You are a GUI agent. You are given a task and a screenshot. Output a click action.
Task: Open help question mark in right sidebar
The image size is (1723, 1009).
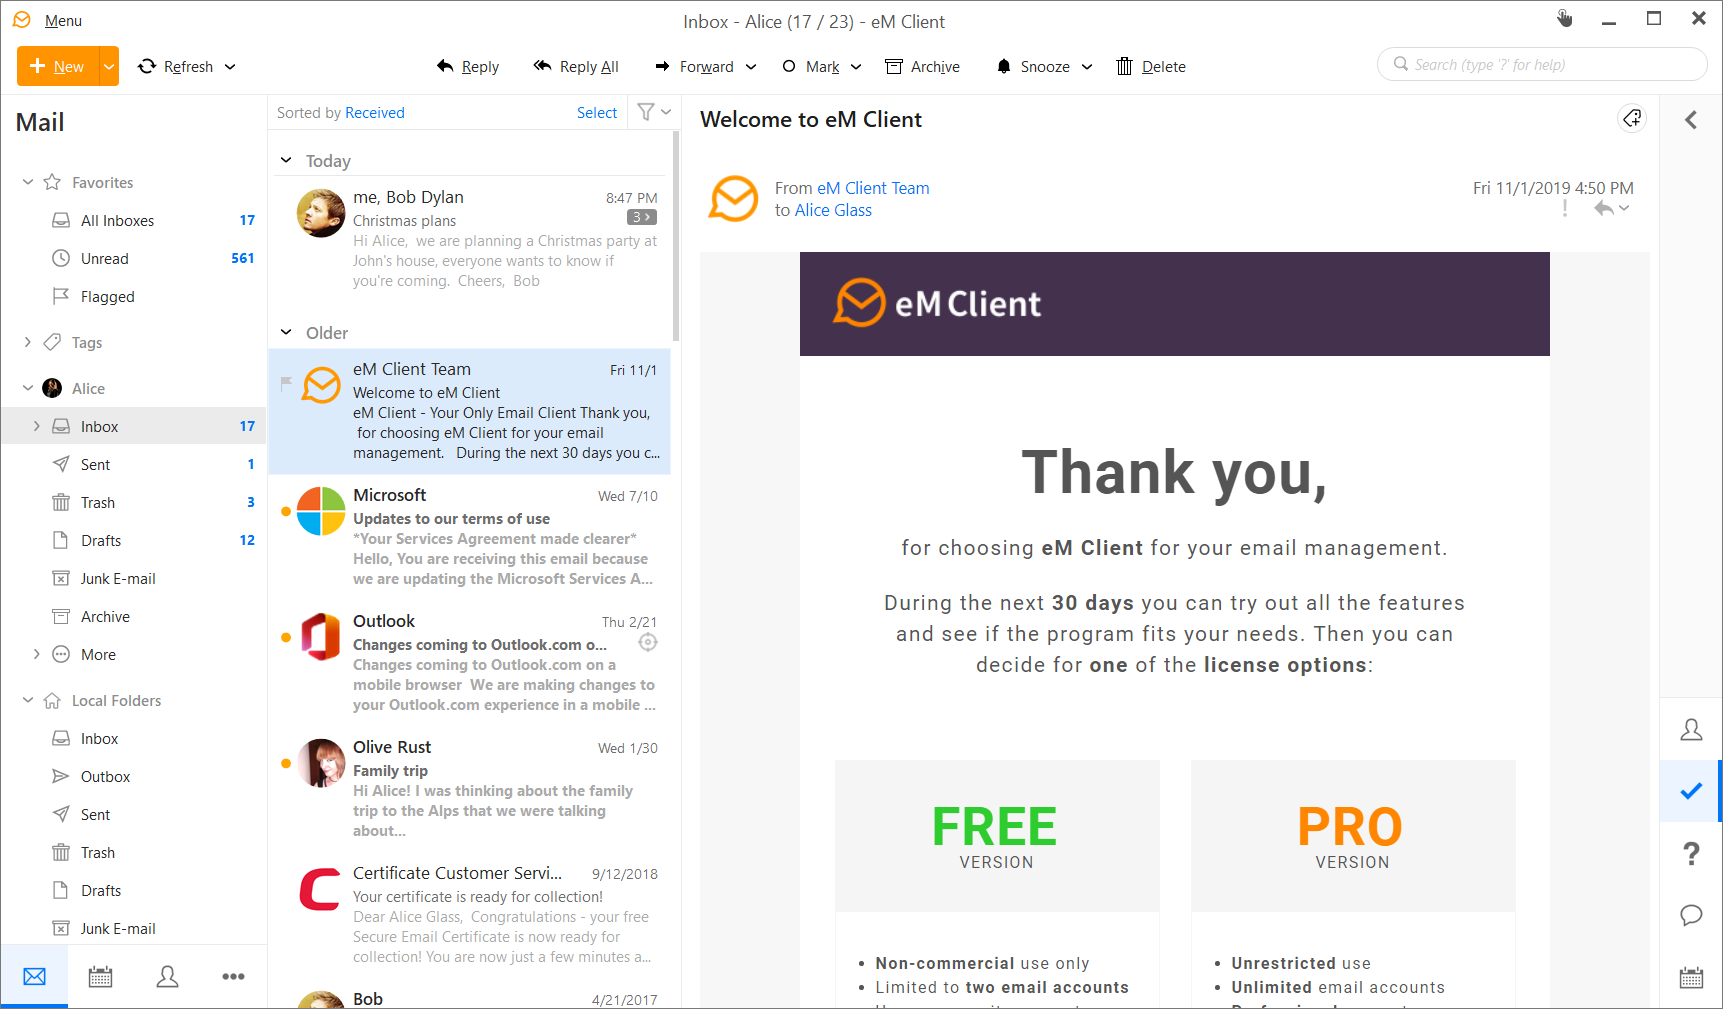point(1691,853)
